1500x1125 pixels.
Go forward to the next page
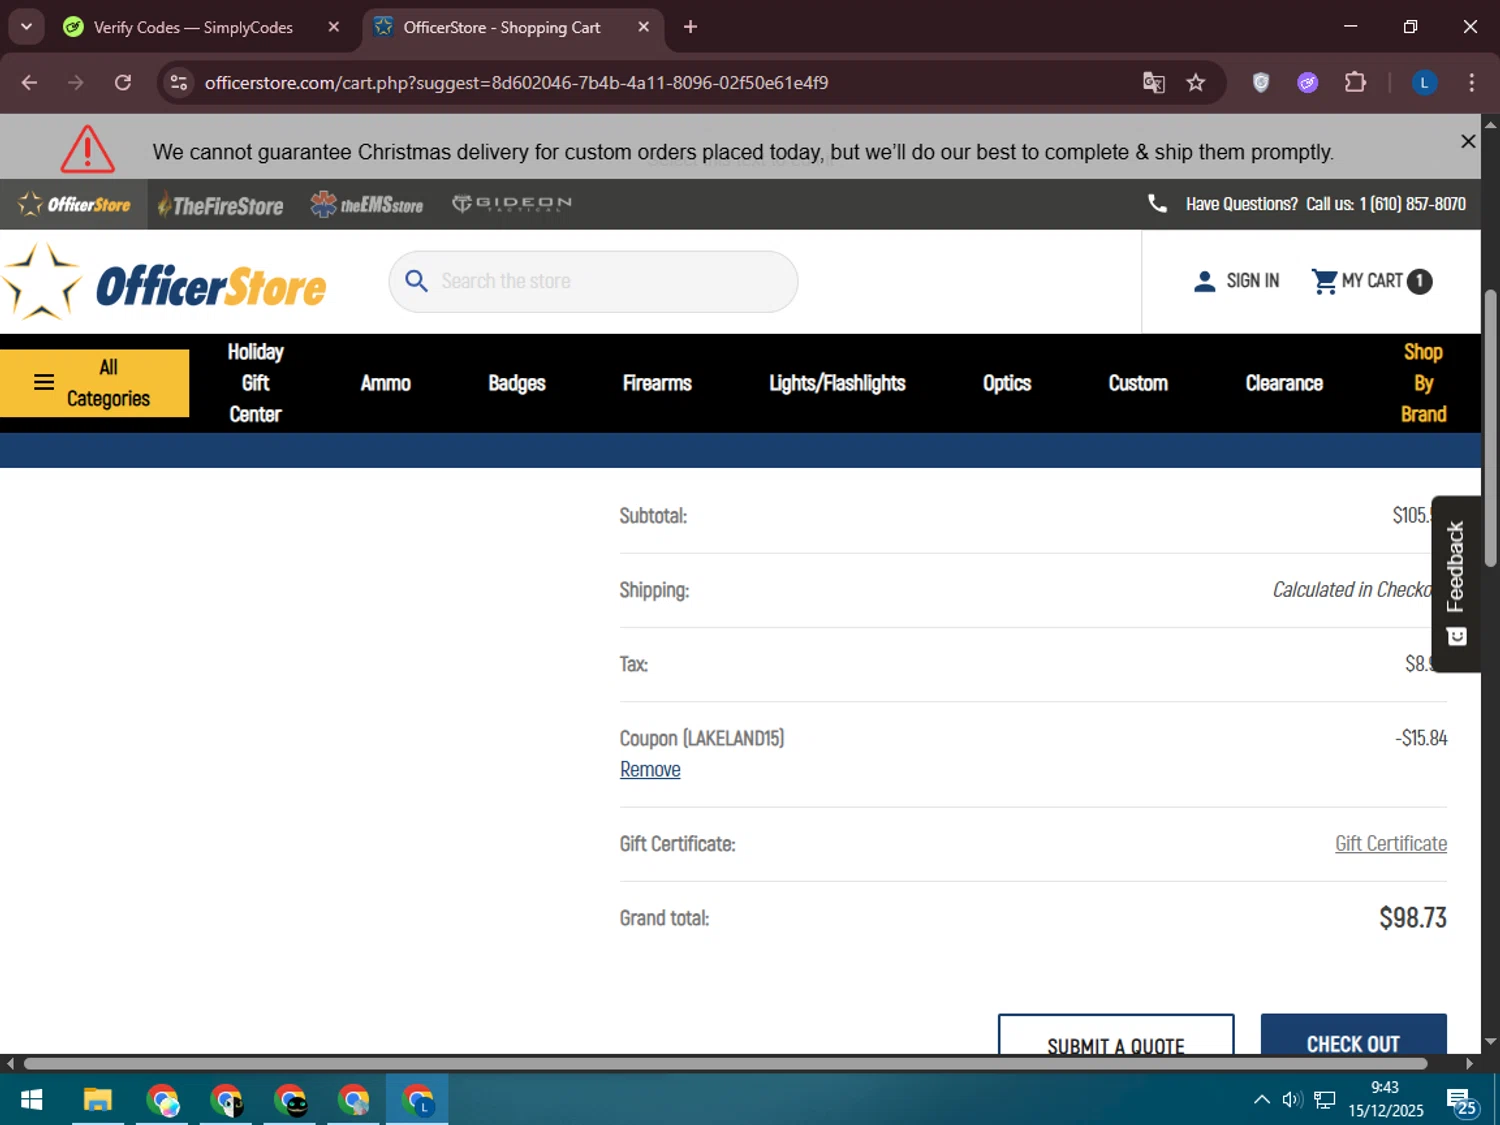point(76,83)
